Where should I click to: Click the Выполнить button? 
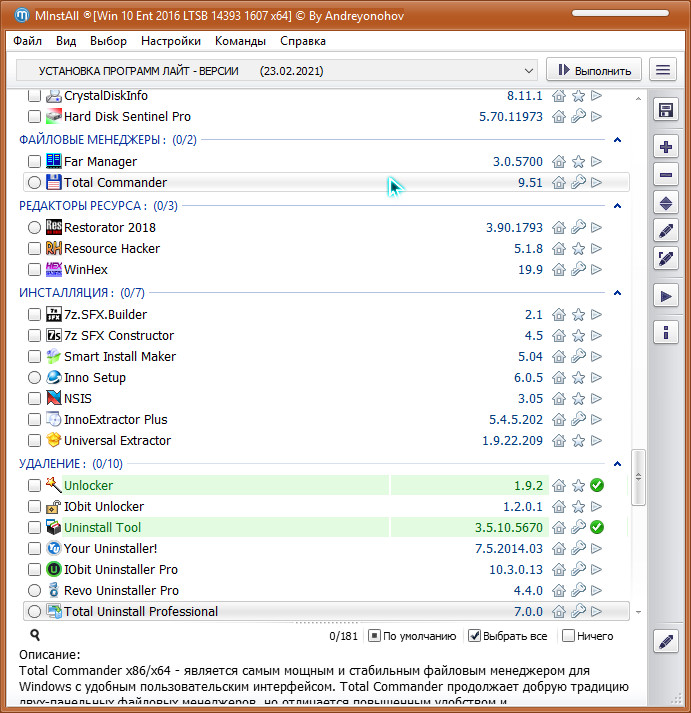(x=594, y=70)
